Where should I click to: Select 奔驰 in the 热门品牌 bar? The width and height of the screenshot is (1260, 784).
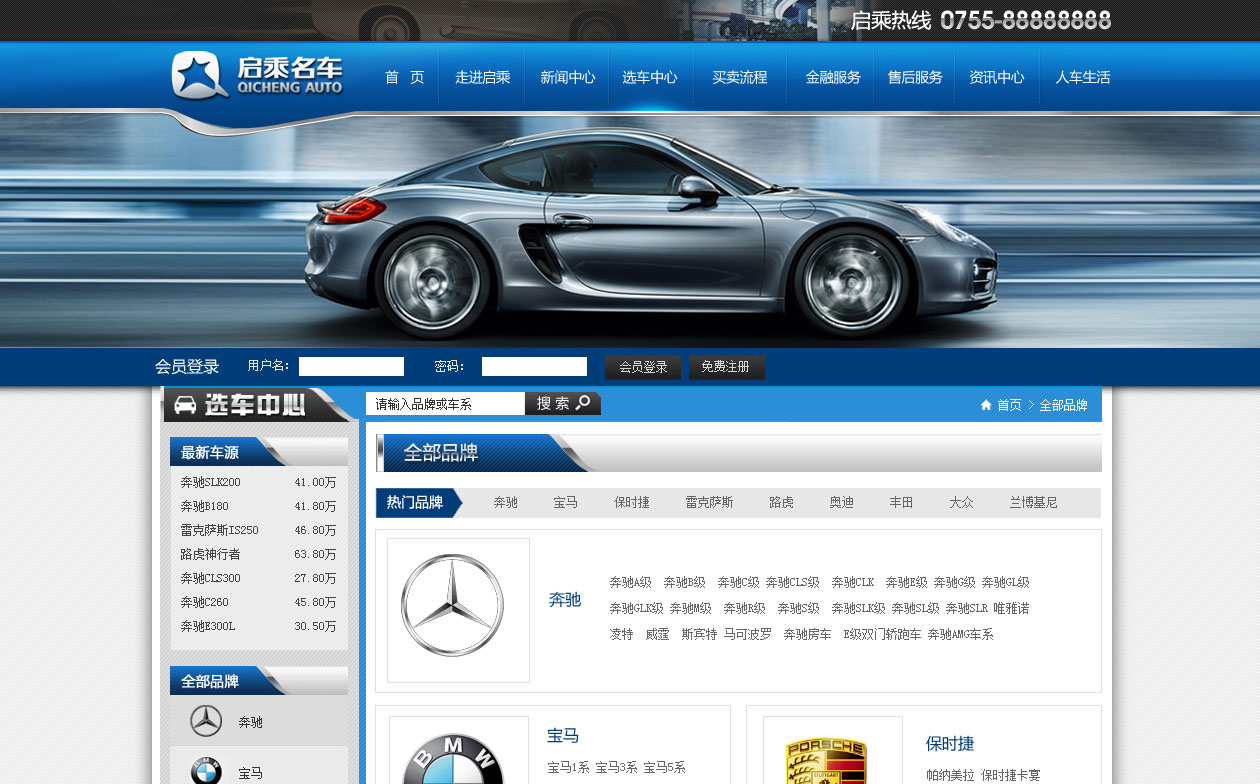pos(505,502)
